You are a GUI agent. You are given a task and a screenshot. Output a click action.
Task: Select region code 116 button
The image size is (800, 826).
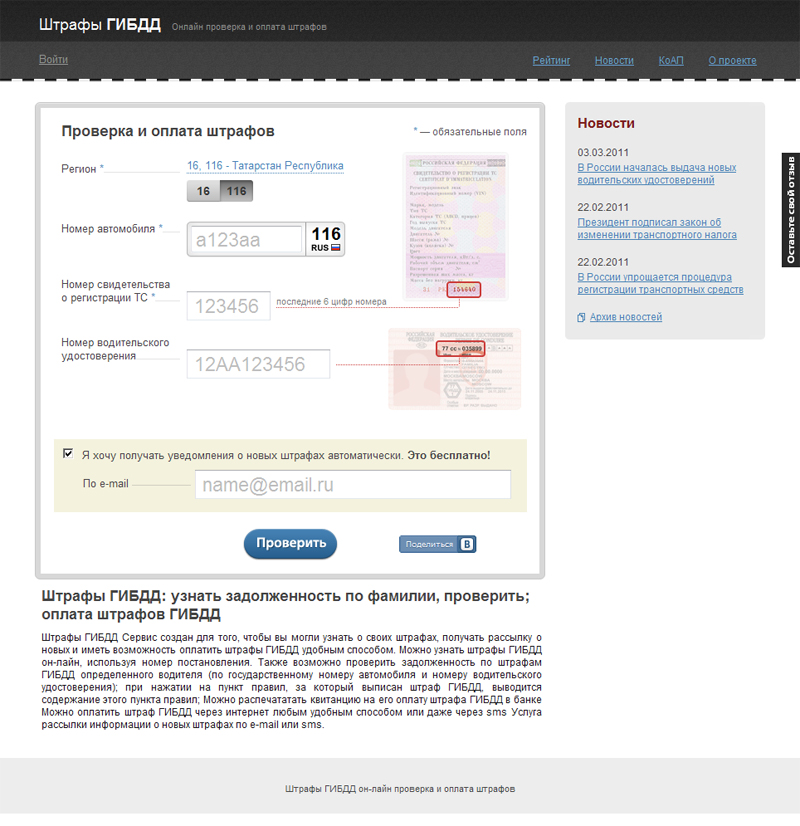tap(236, 191)
